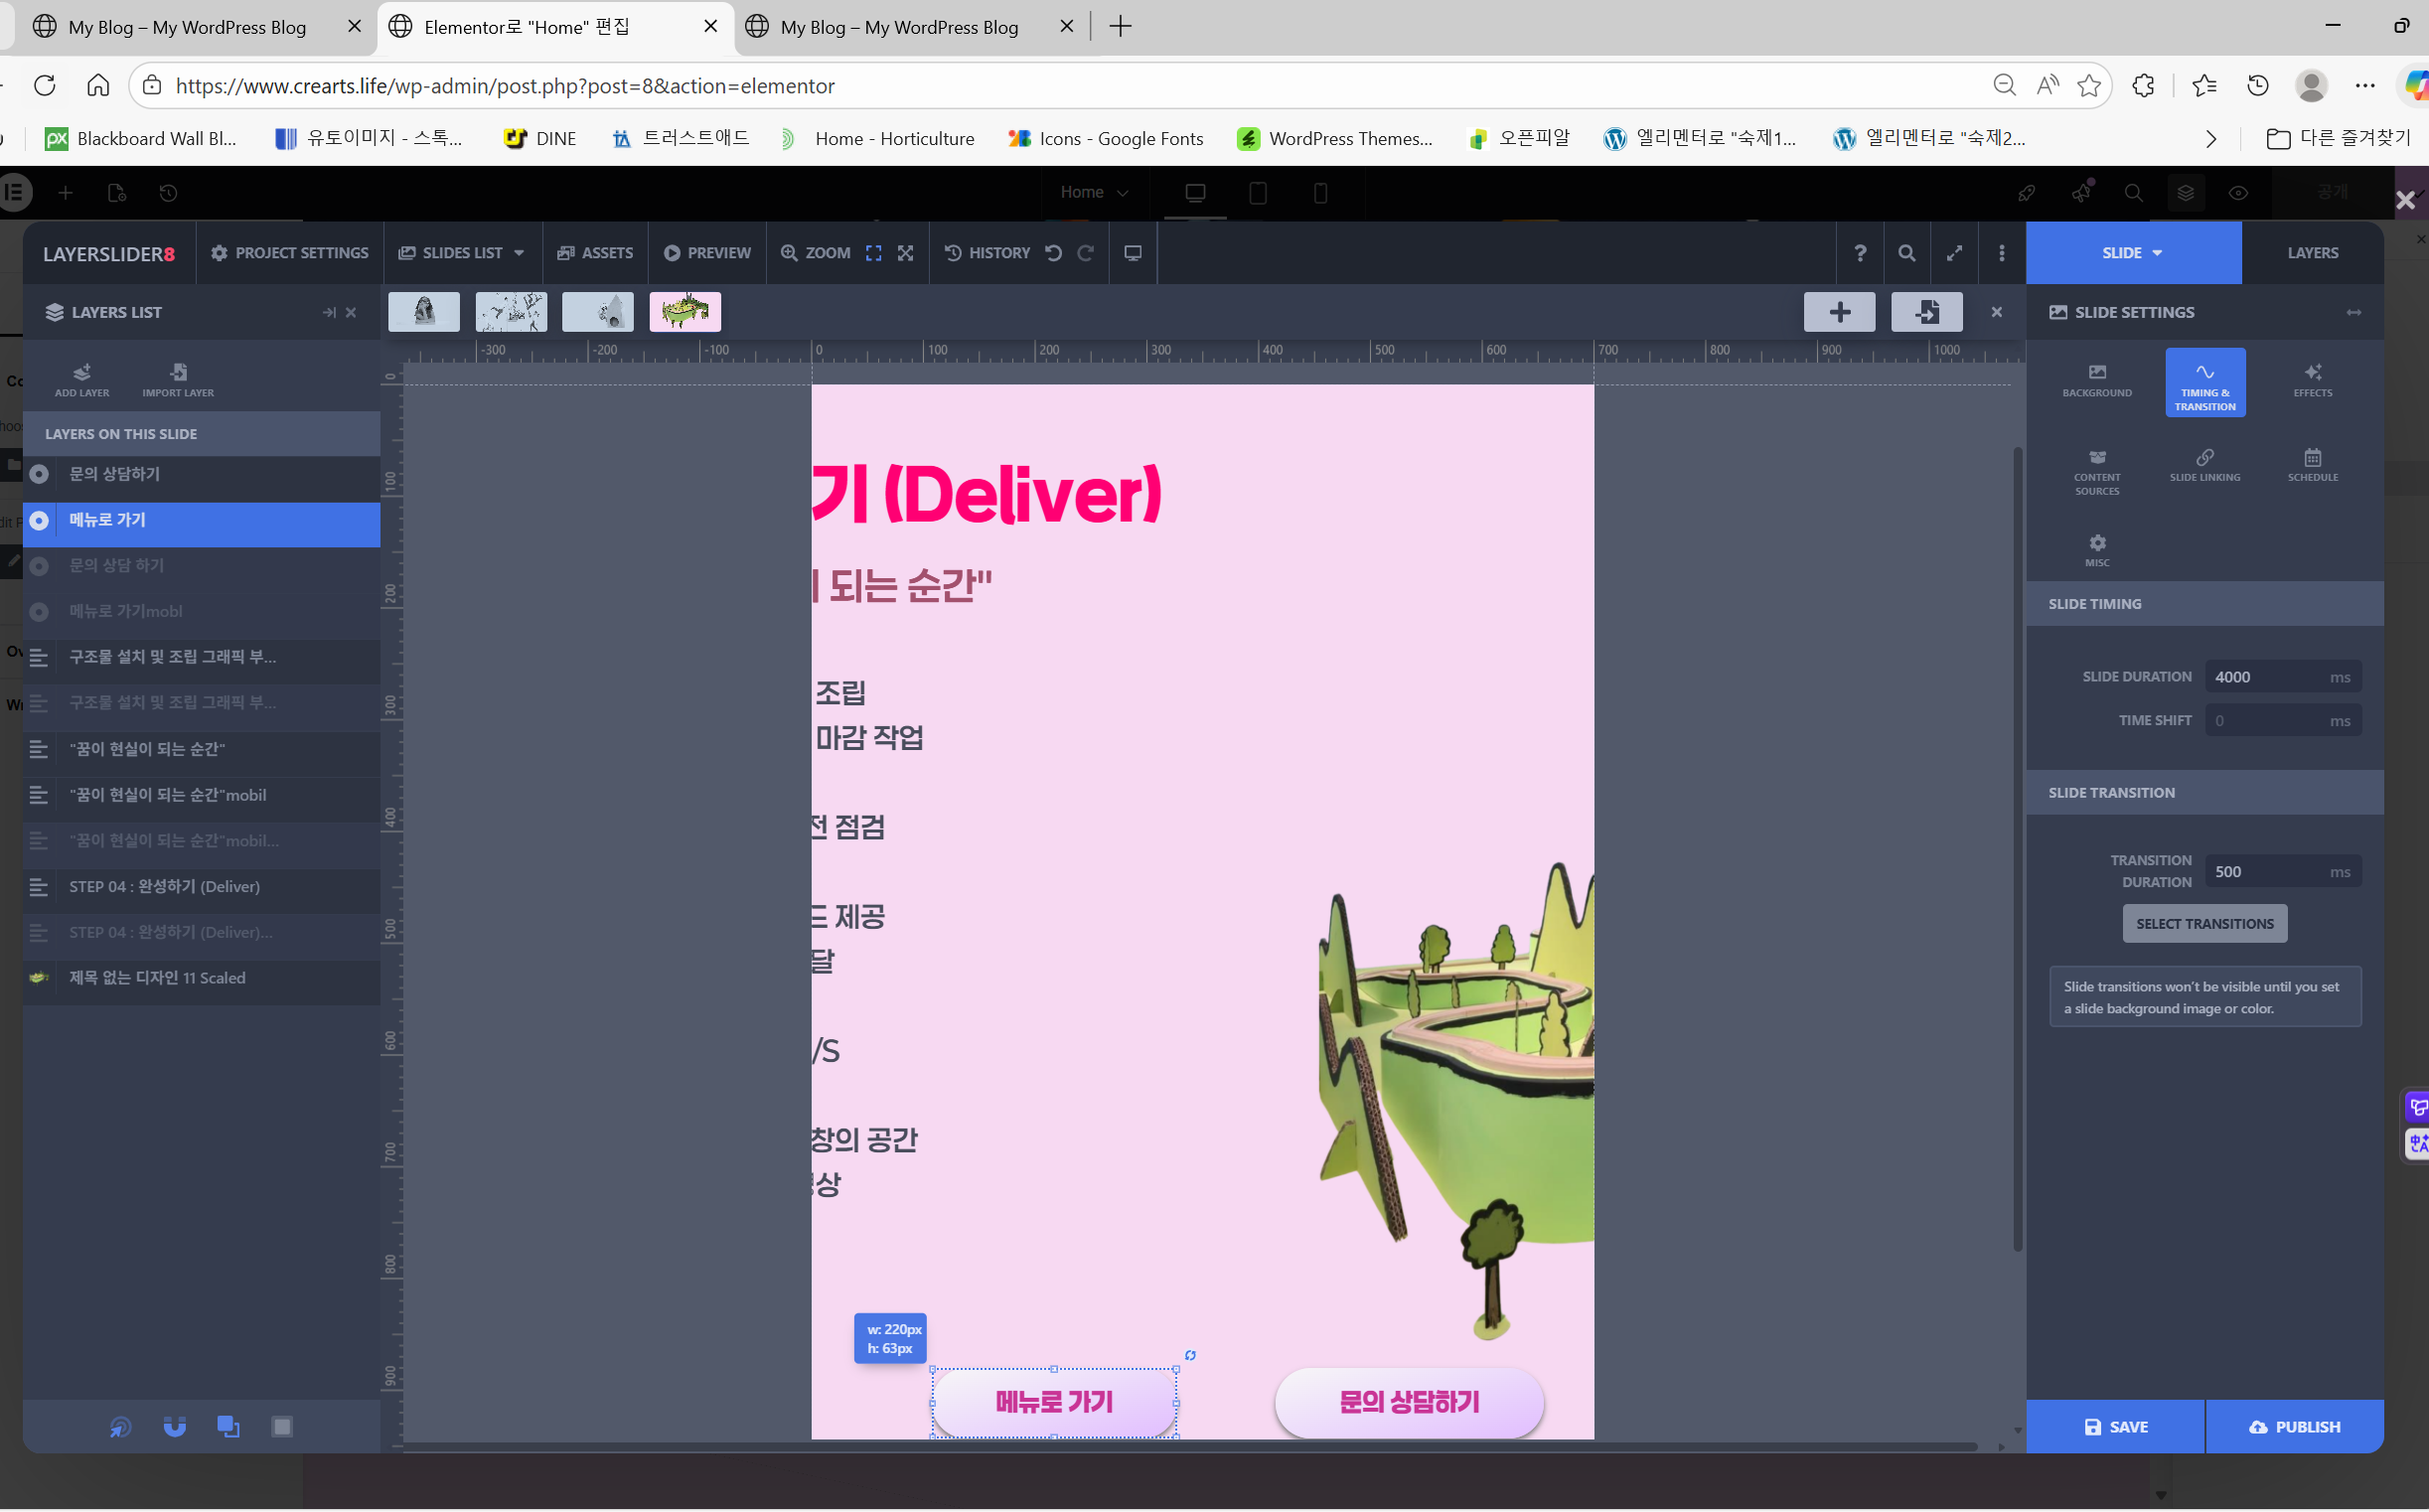Click the Publish button
The width and height of the screenshot is (2429, 1512).
[2293, 1426]
